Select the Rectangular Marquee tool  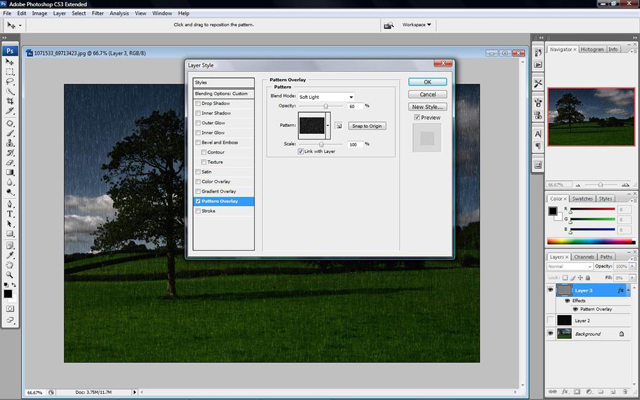coord(10,72)
